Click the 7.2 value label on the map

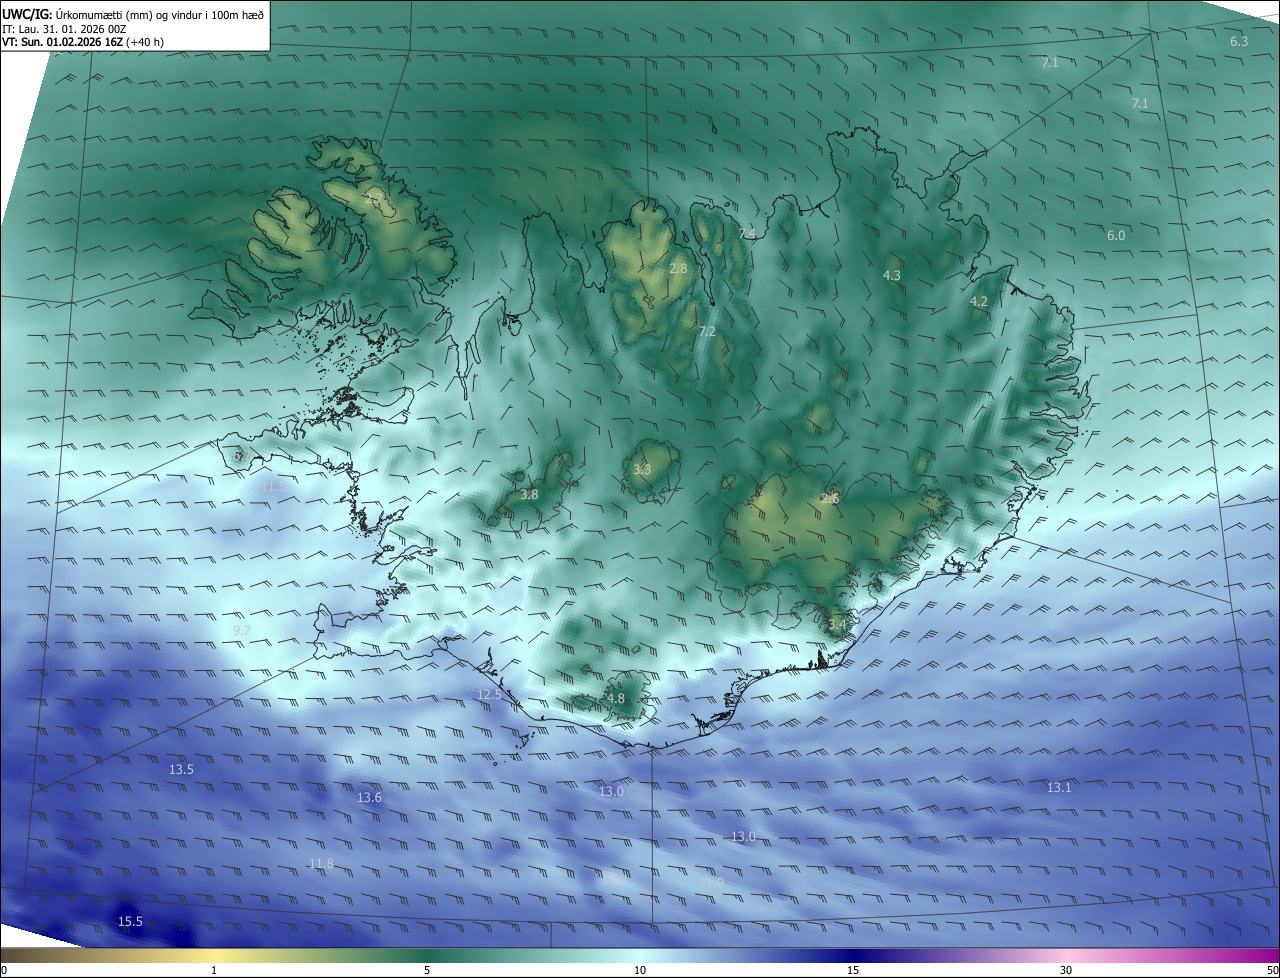click(x=707, y=332)
